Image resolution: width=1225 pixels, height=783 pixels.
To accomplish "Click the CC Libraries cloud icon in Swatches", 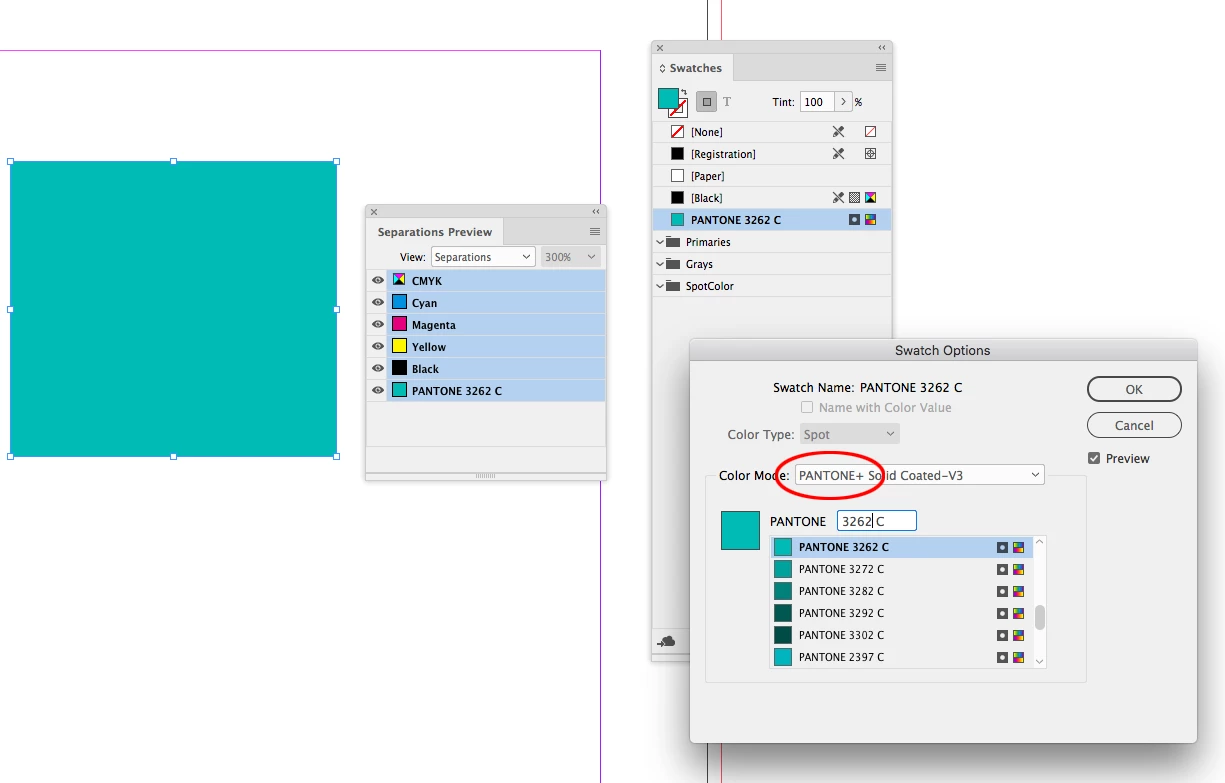I will (x=666, y=641).
